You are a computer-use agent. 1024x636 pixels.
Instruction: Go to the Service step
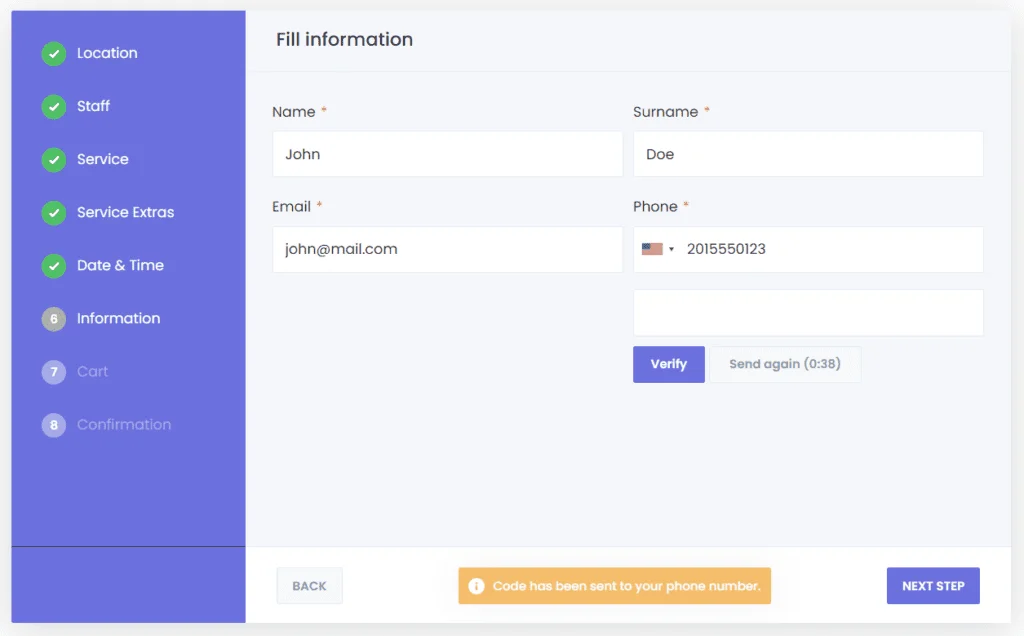click(103, 159)
